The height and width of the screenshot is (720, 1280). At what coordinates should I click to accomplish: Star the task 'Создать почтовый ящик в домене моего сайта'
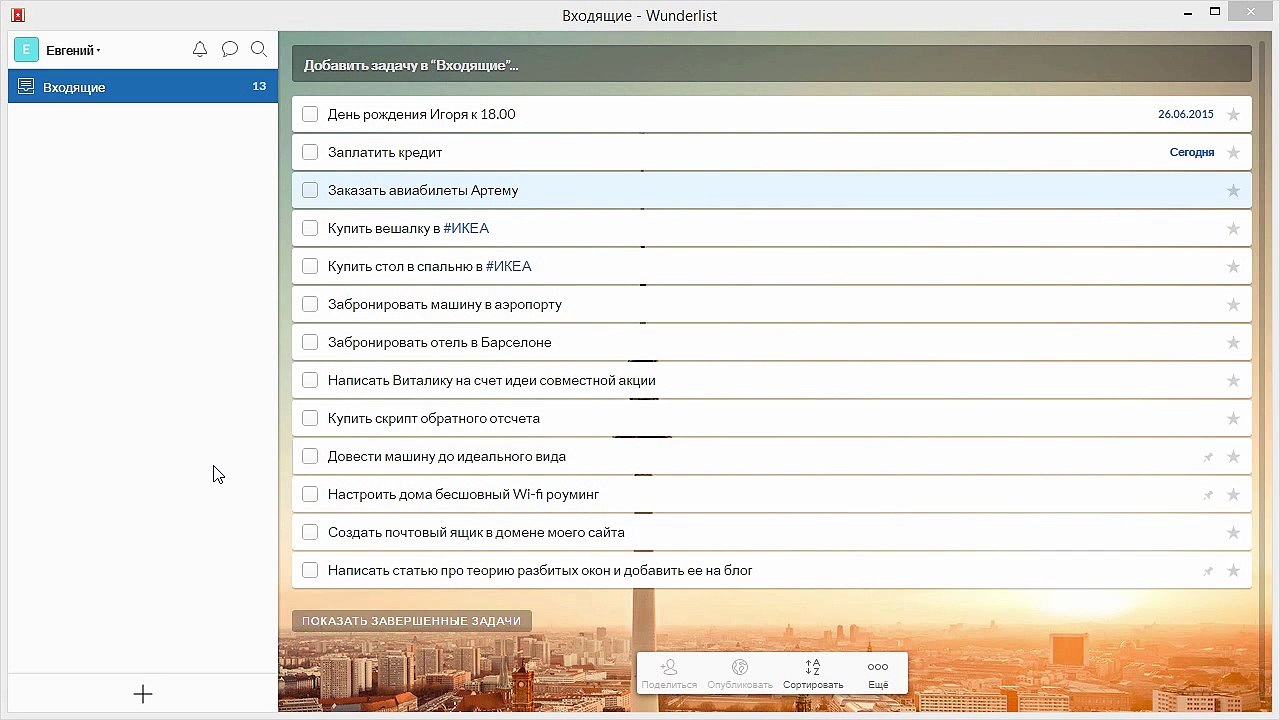[x=1233, y=532]
